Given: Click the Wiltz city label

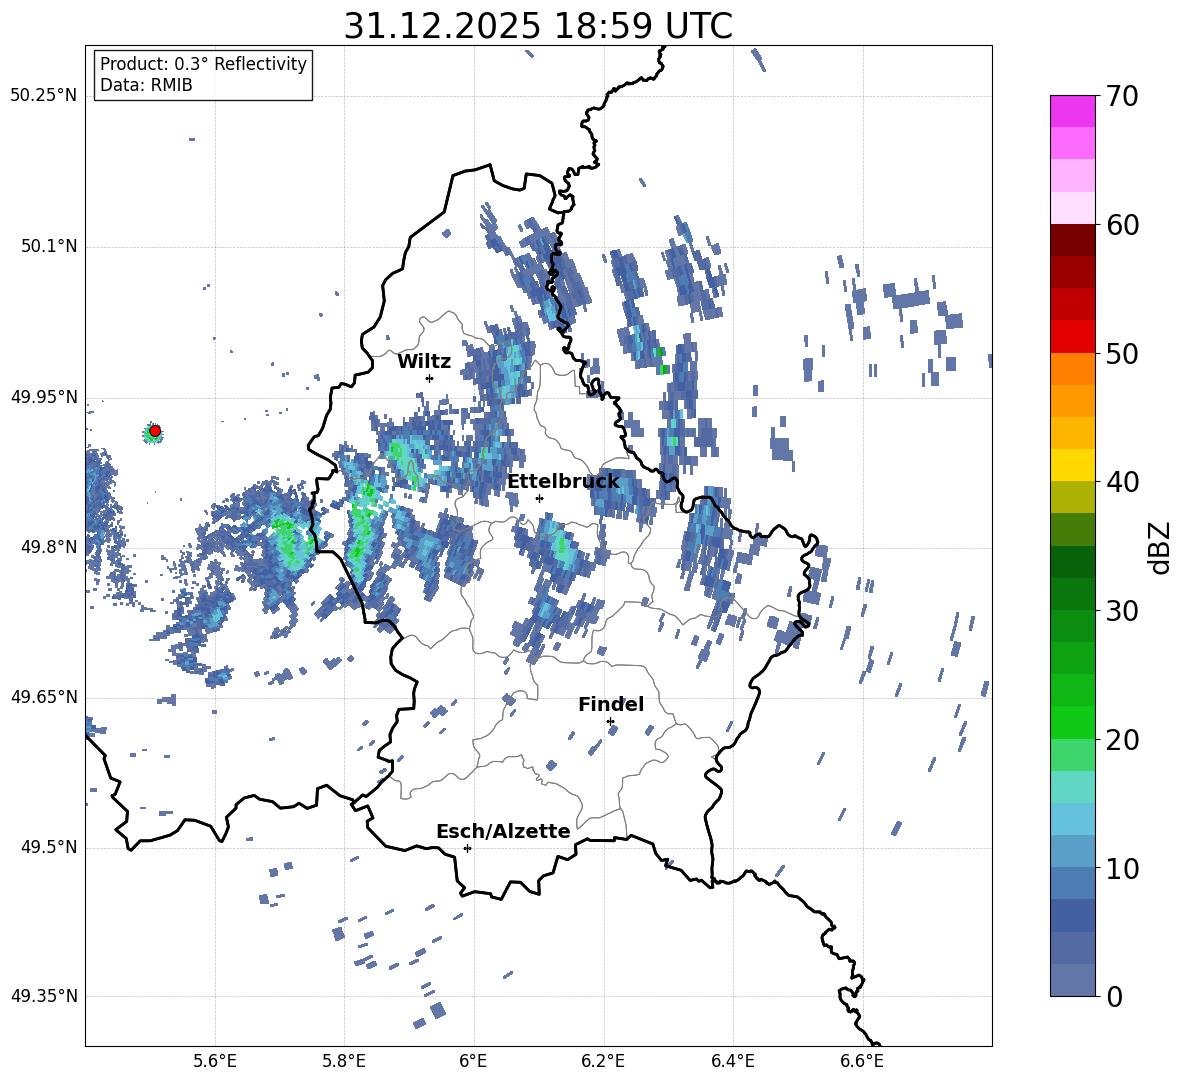Looking at the screenshot, I should (x=424, y=362).
